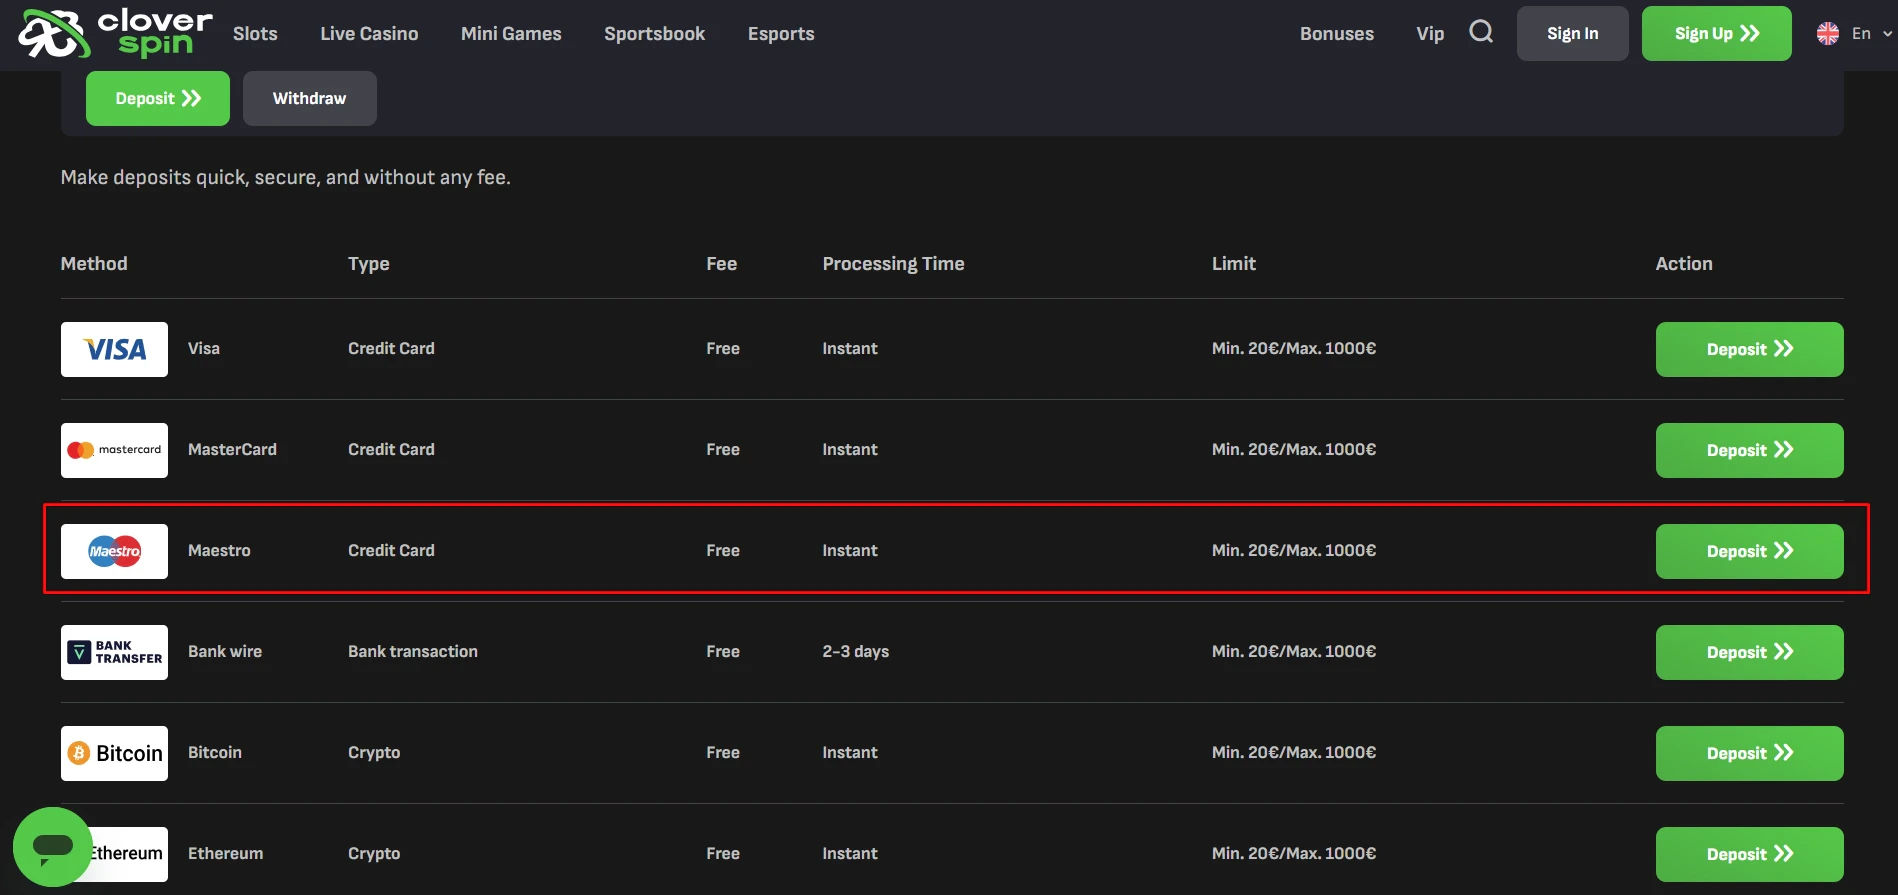Click the Bank transaction type cell

pos(413,651)
